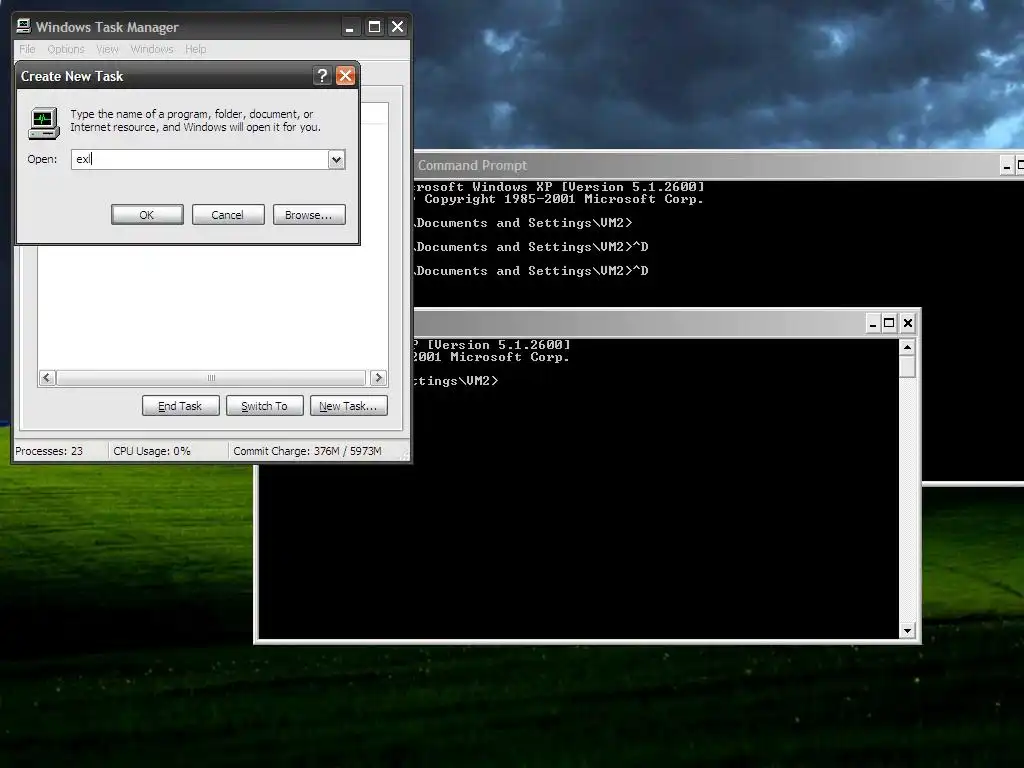Click the task list left scroll arrow
This screenshot has width=1024, height=768.
(47, 377)
